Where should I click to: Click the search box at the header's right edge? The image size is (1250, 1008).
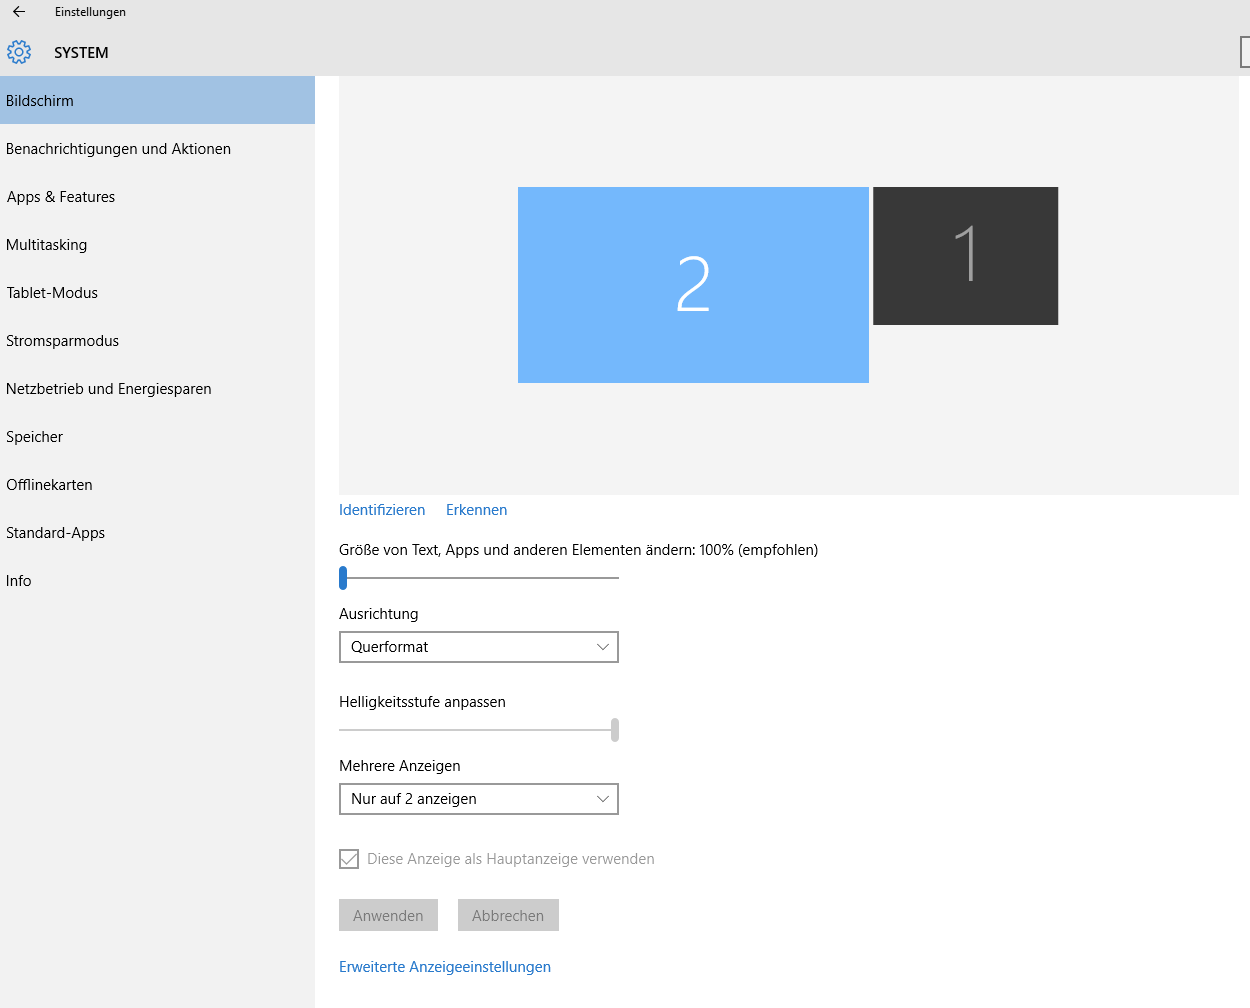(x=1245, y=52)
